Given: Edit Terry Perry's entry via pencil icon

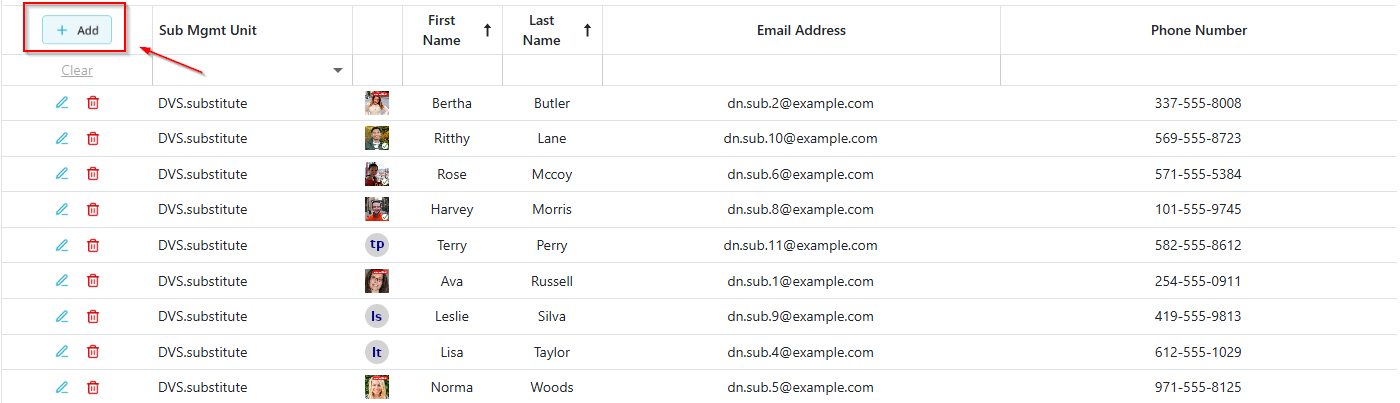Looking at the screenshot, I should 62,245.
